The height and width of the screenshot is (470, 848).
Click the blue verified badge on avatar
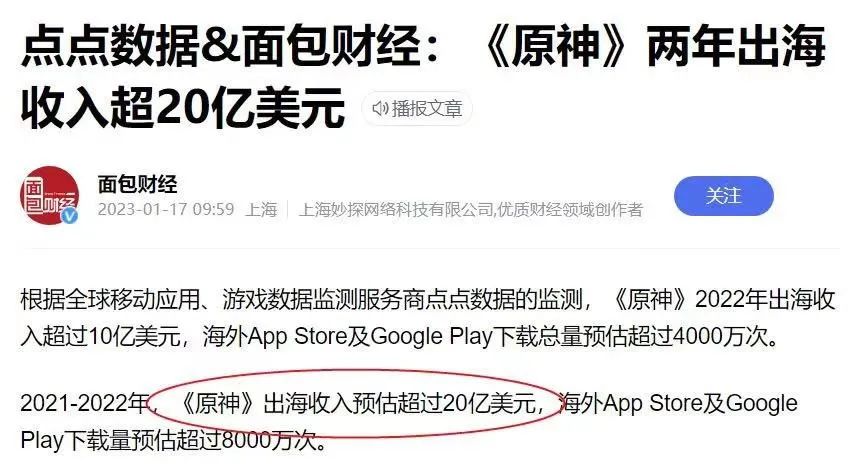pyautogui.click(x=69, y=216)
